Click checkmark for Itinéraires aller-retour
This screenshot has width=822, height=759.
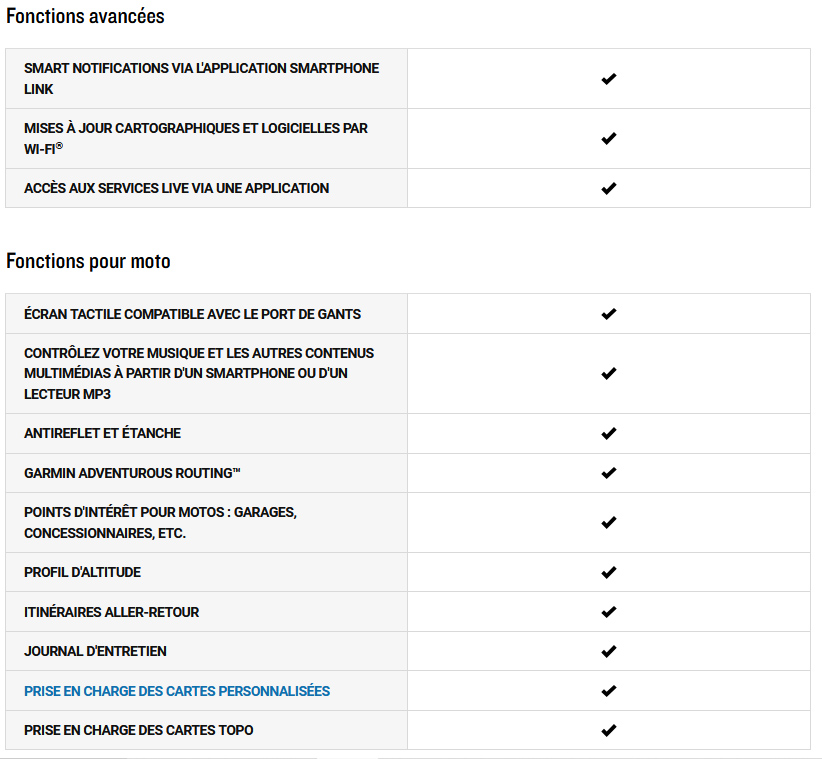coord(609,612)
